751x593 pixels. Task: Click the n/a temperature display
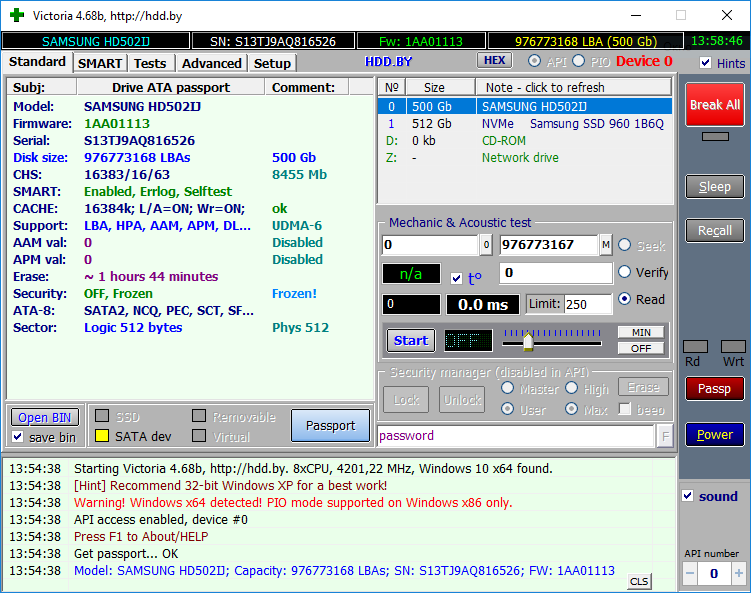pyautogui.click(x=411, y=274)
